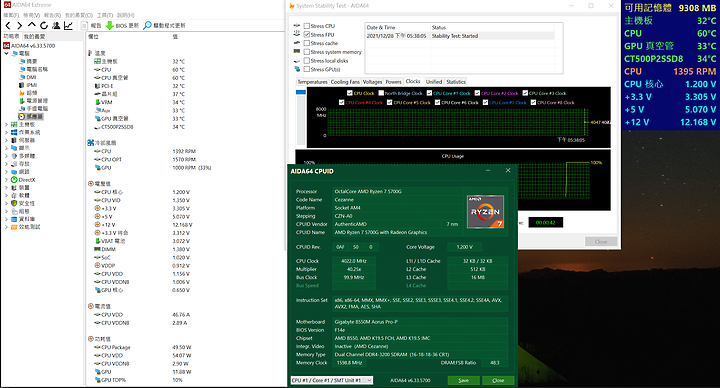Viewport: 720px width, 388px height.
Task: Select the highlighted sensor tree item
Action: tap(31, 117)
